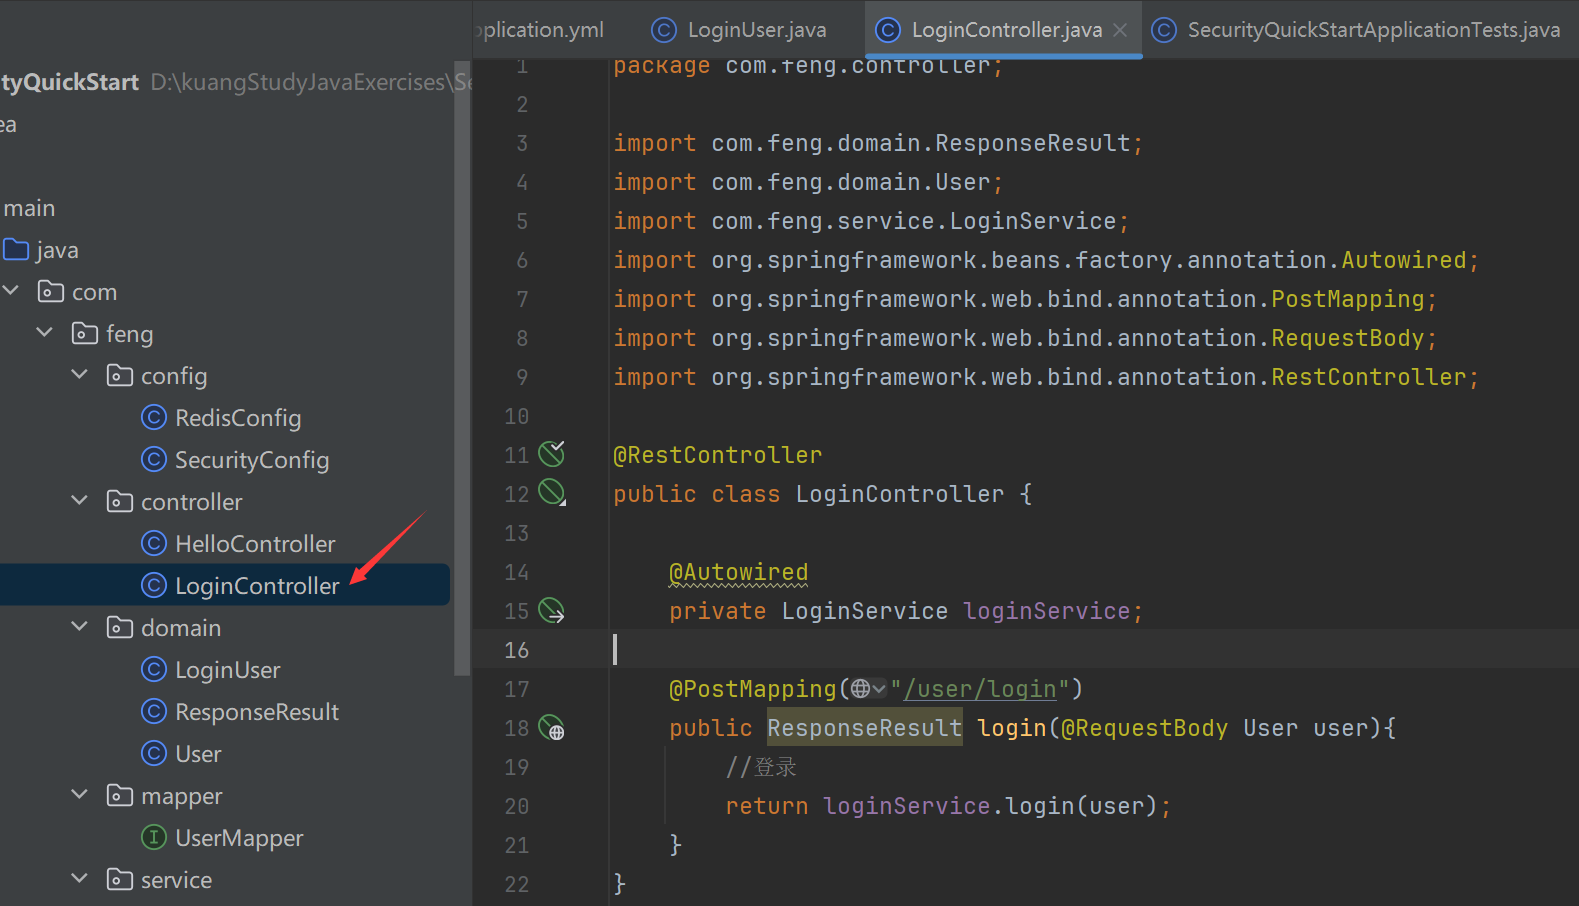Select the main folder in project tree
The width and height of the screenshot is (1579, 906).
click(29, 207)
